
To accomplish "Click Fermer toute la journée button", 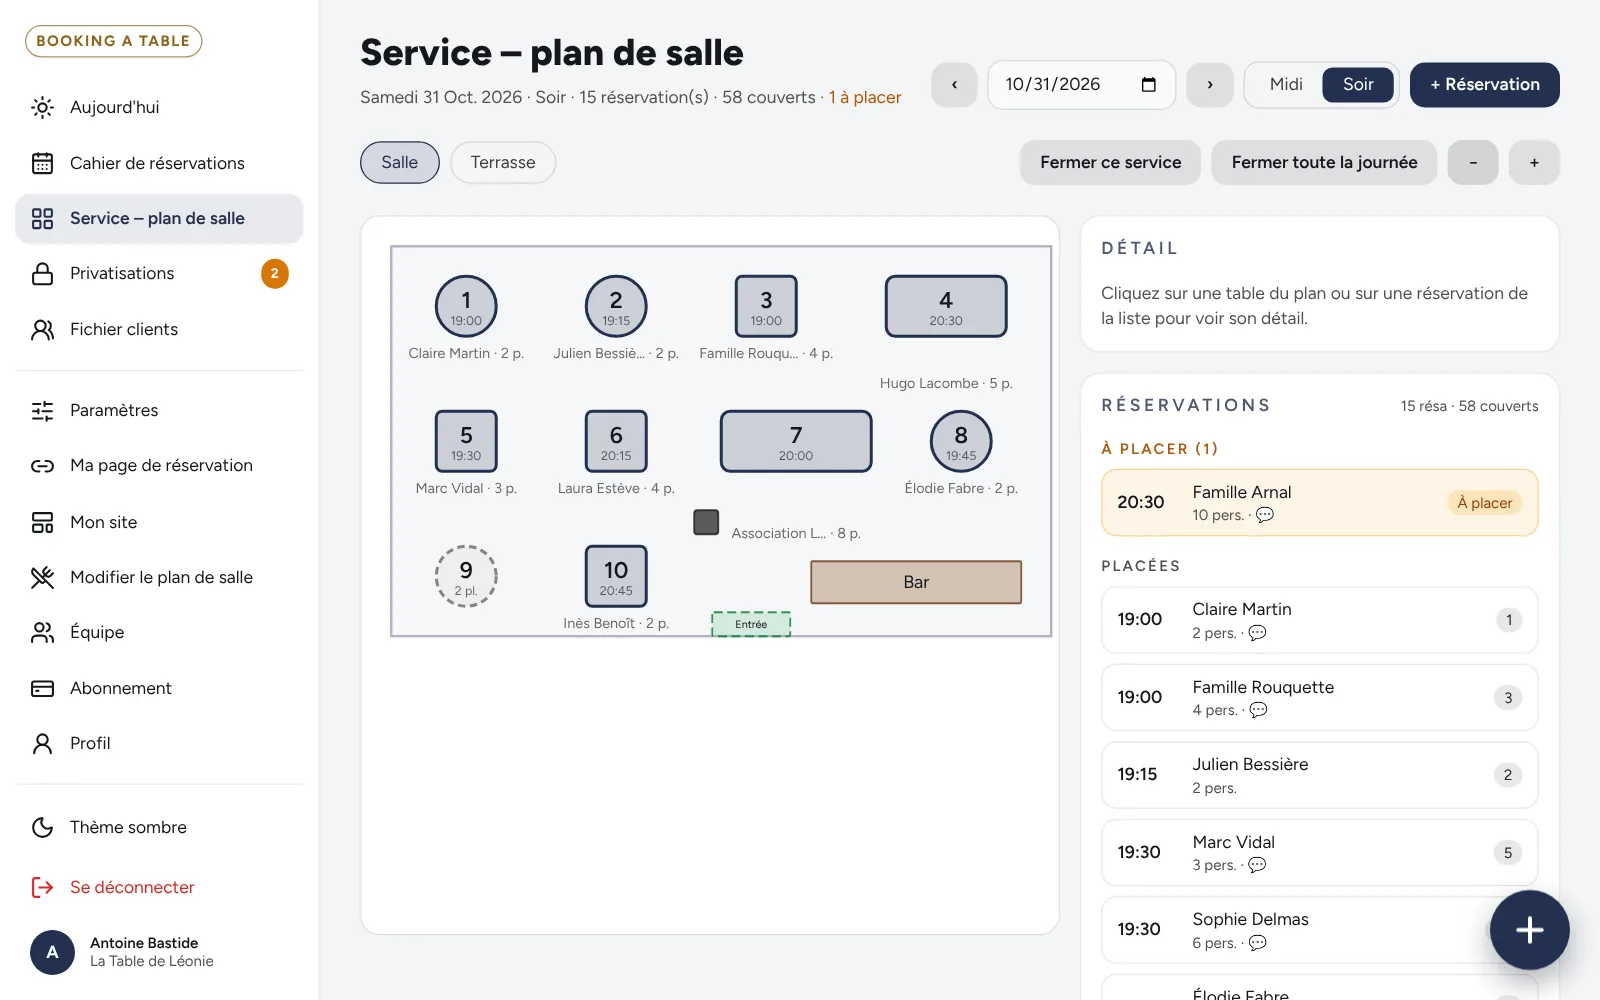I will click(1324, 162).
